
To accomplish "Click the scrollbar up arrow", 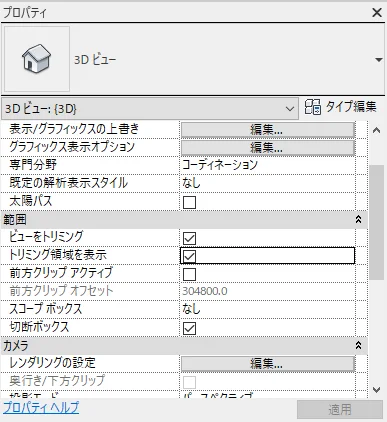I will click(x=376, y=131).
